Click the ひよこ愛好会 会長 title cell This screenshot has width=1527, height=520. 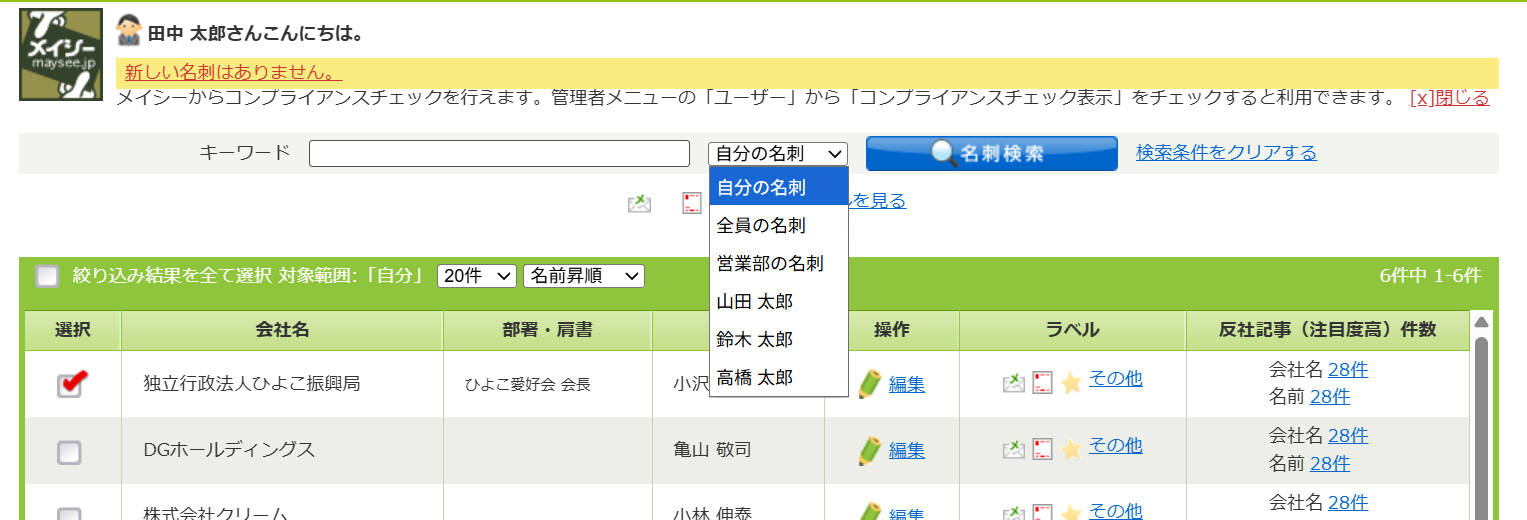(x=528, y=384)
